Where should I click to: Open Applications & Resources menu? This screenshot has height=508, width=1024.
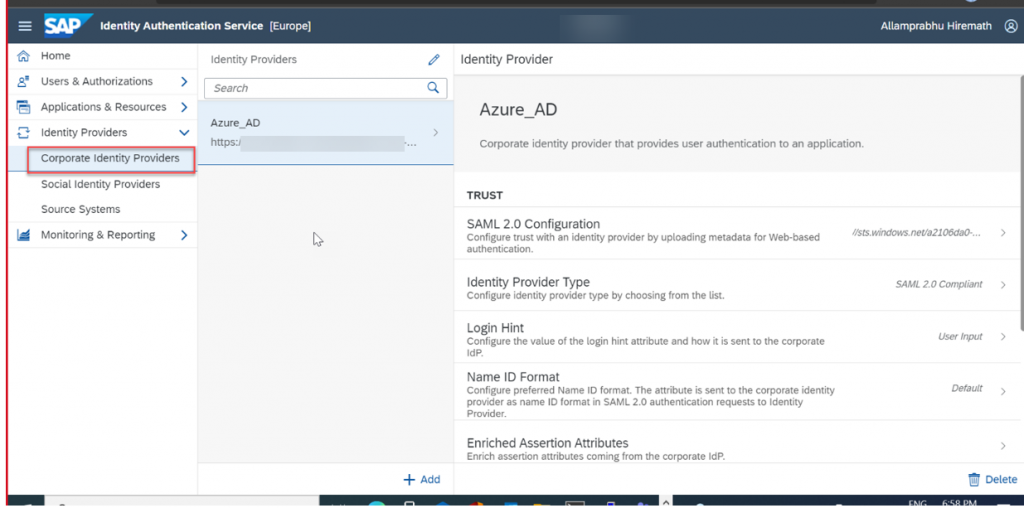tap(103, 107)
